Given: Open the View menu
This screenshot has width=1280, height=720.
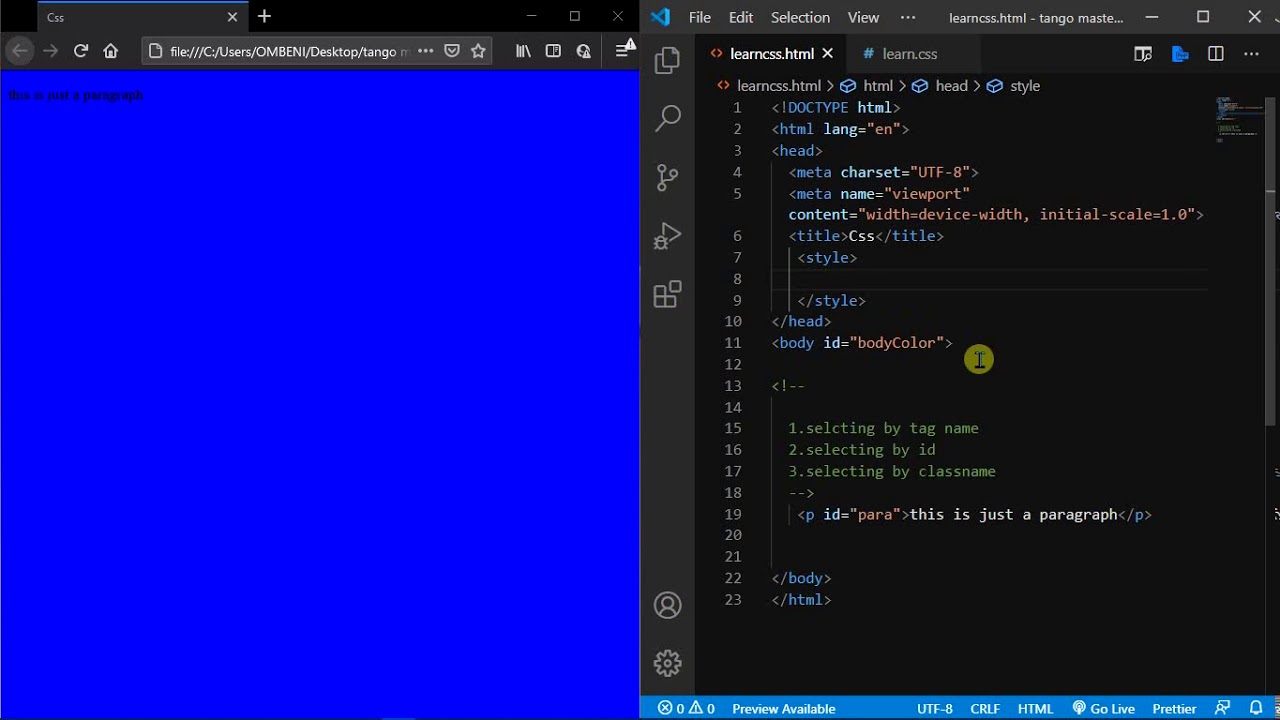Looking at the screenshot, I should click(x=863, y=17).
